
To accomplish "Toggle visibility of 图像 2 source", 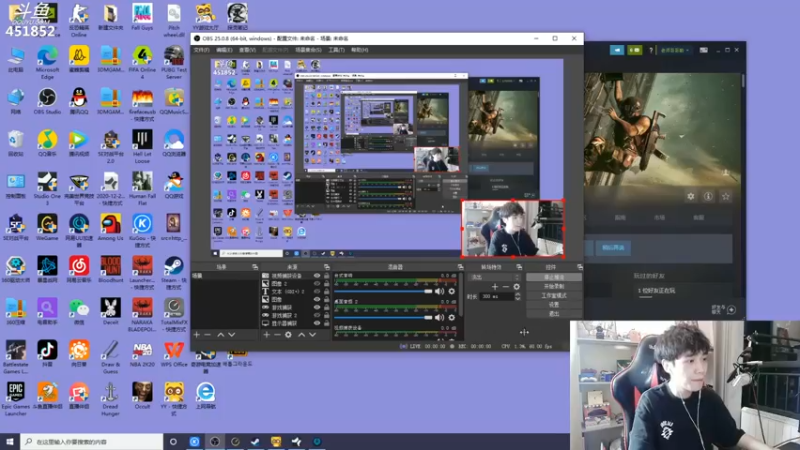I will pyautogui.click(x=317, y=284).
